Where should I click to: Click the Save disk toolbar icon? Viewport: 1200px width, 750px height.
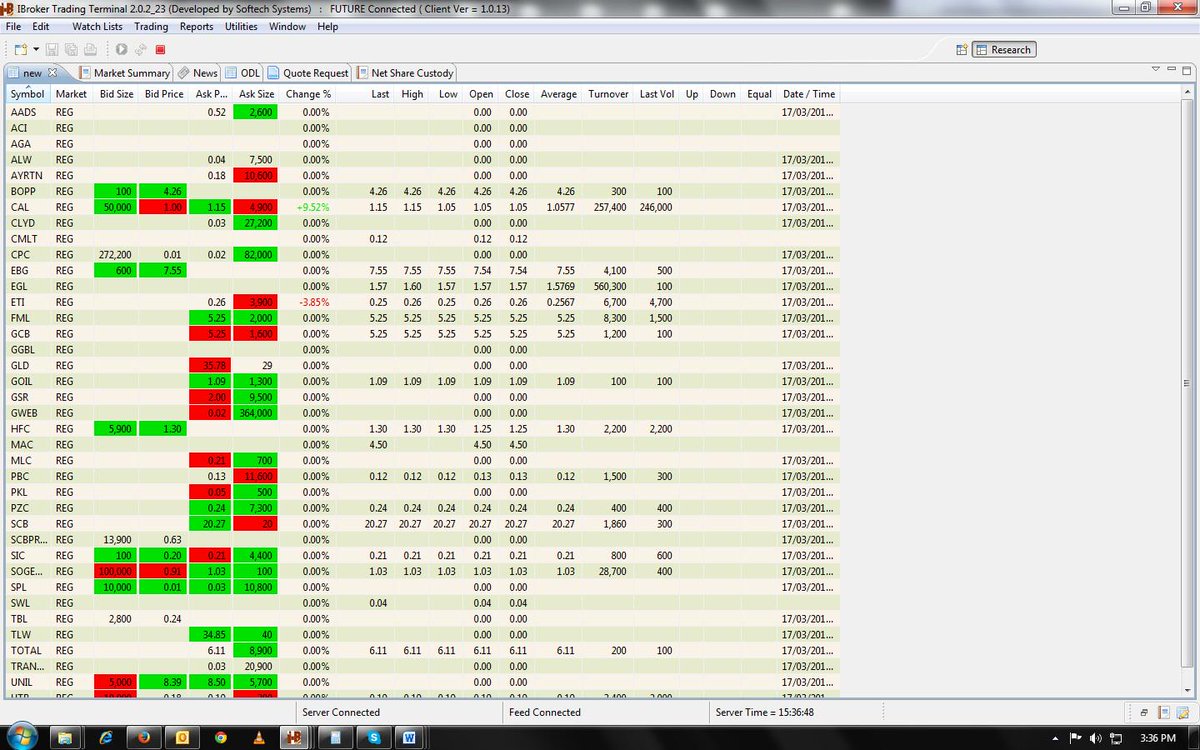pyautogui.click(x=54, y=49)
